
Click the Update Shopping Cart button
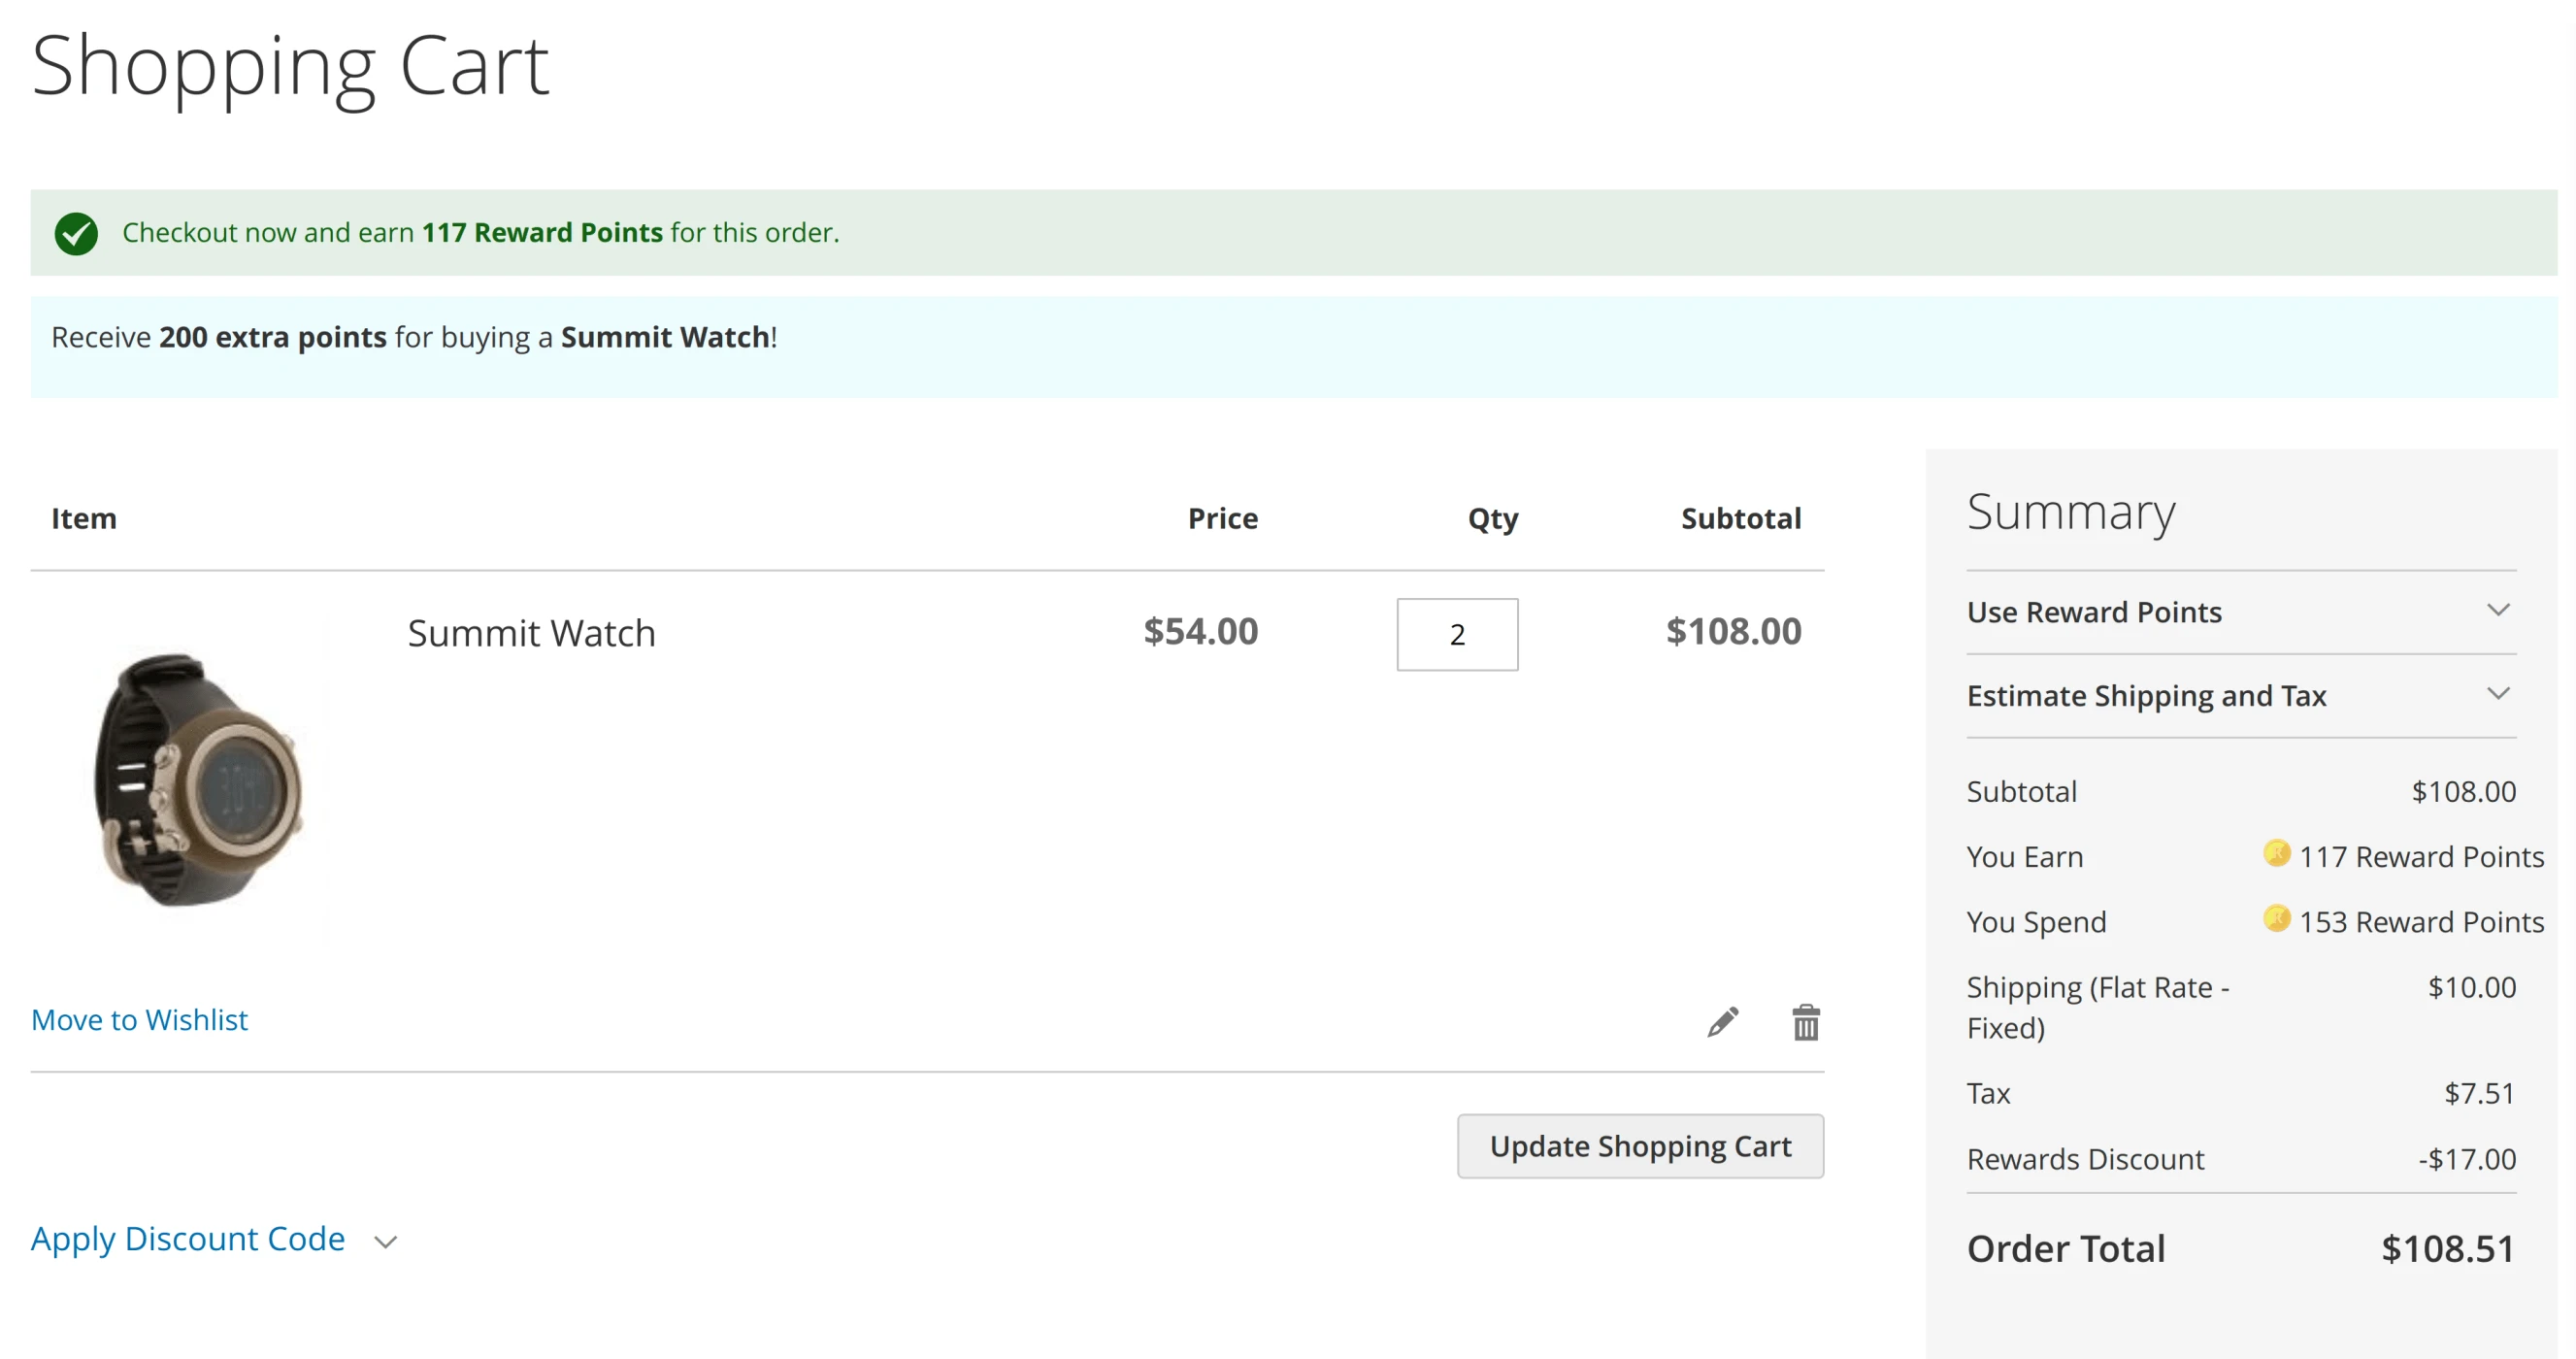click(1640, 1146)
